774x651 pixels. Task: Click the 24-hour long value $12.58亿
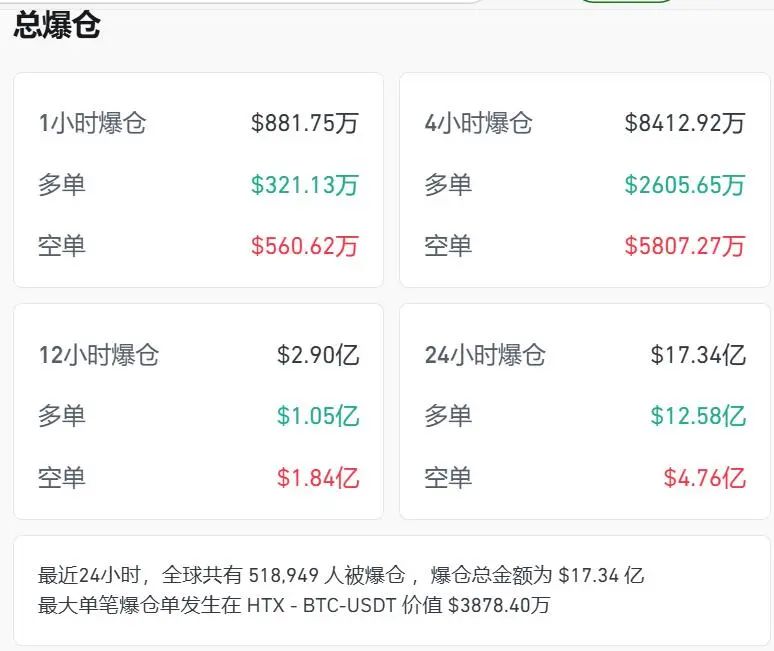[x=697, y=416]
